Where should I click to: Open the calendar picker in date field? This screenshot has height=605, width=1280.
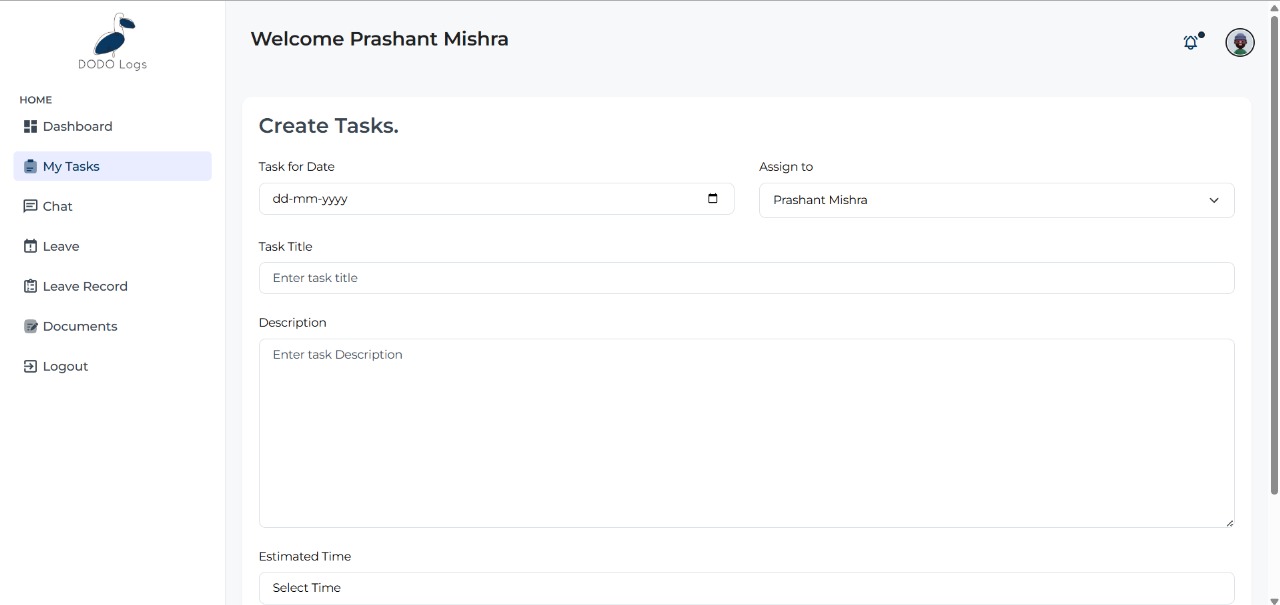[713, 199]
